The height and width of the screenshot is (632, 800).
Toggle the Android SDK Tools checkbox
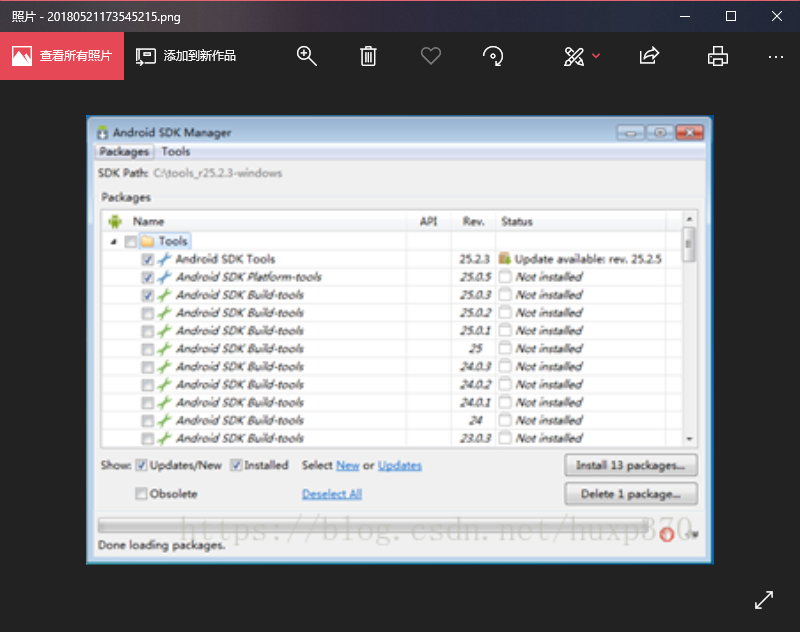pos(147,259)
